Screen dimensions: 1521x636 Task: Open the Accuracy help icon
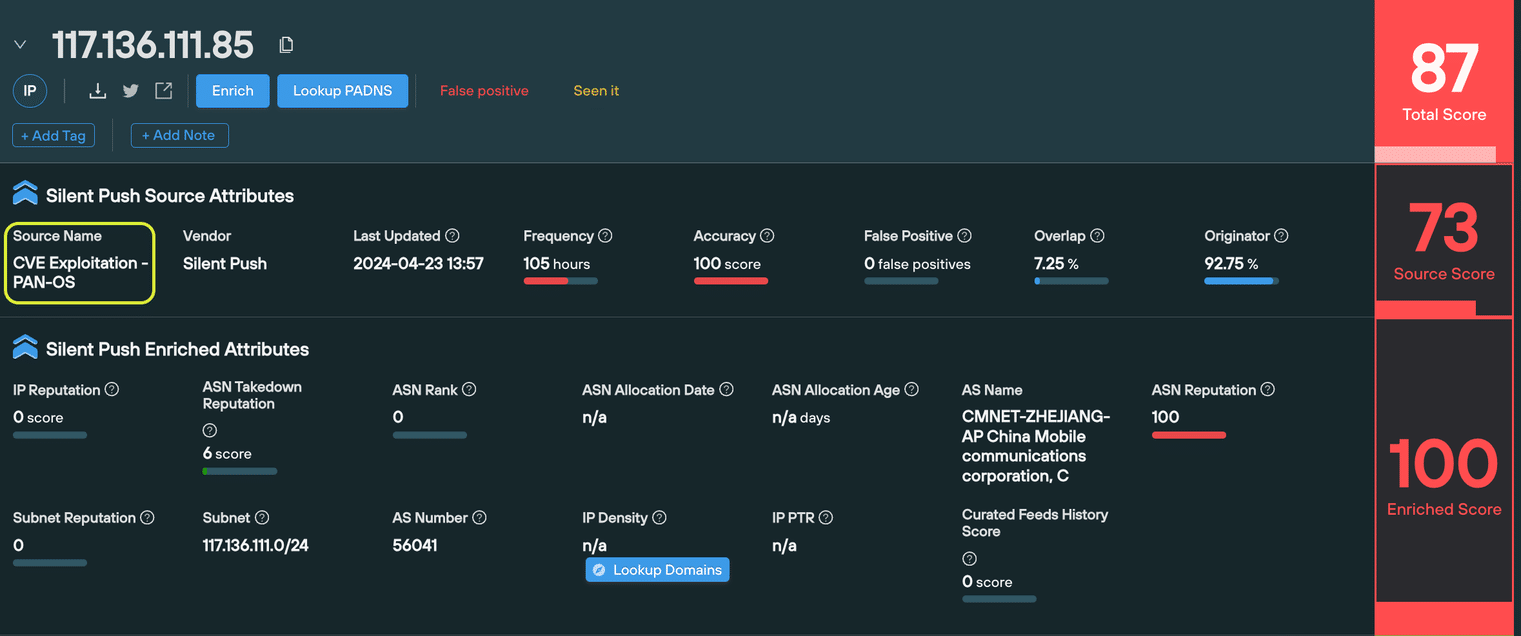pyautogui.click(x=767, y=236)
